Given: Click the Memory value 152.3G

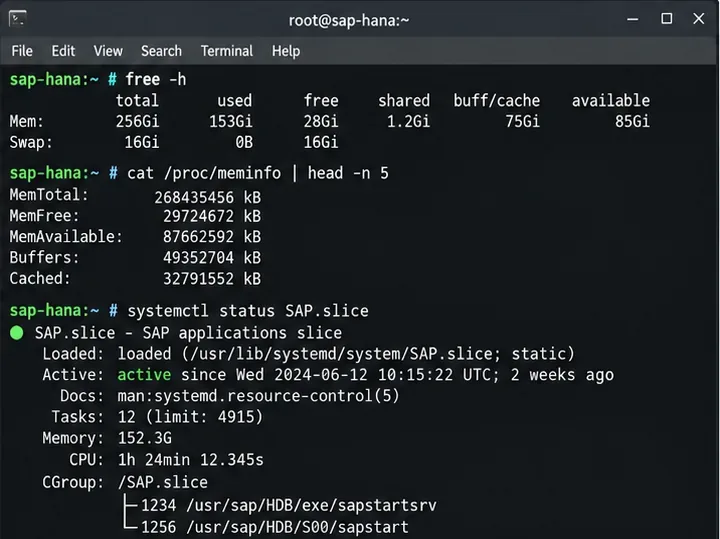Looking at the screenshot, I should point(145,438).
